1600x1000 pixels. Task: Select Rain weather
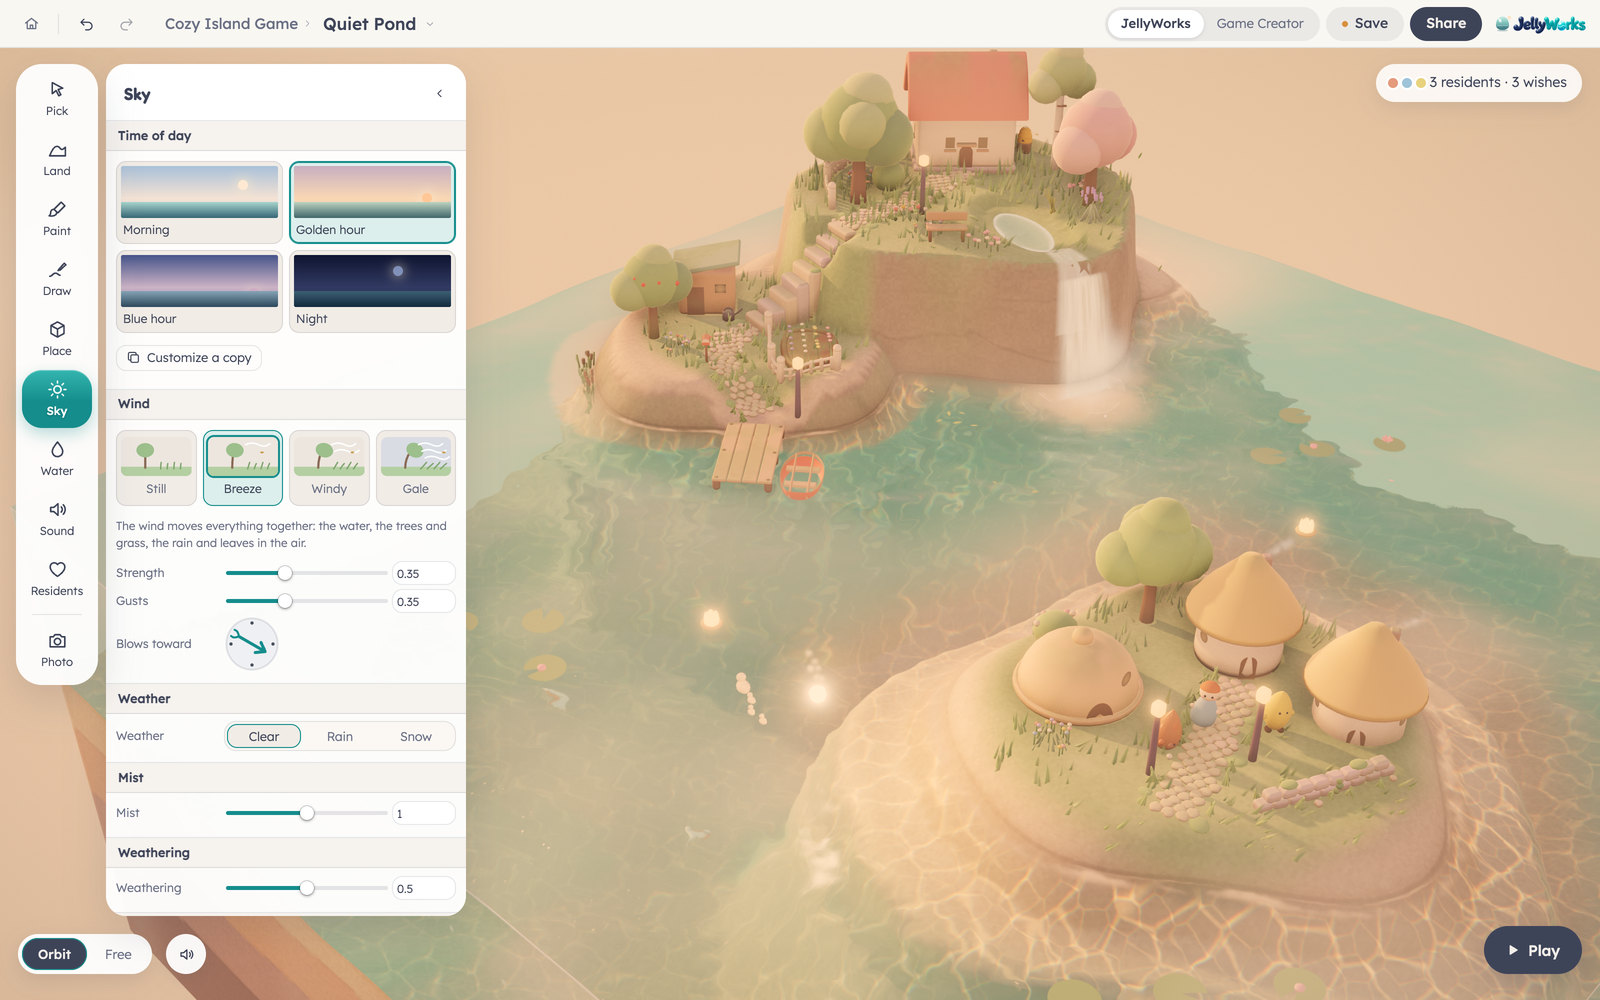tap(340, 737)
